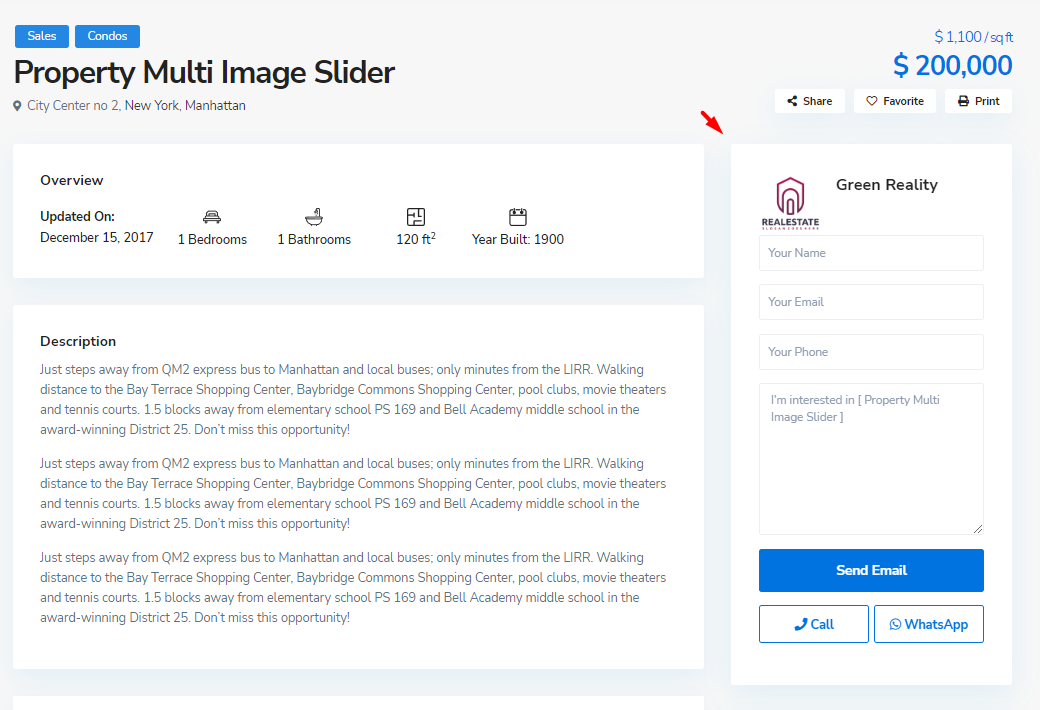Contact the agency via WhatsApp button
The height and width of the screenshot is (710, 1040).
[929, 624]
